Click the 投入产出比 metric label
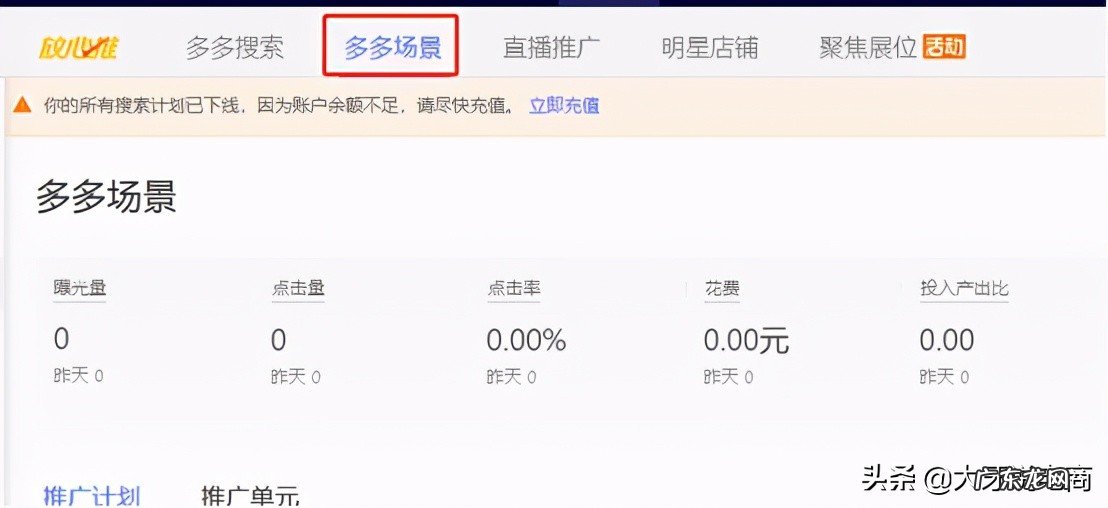Screen dimensions: 1108x508 coord(964,288)
